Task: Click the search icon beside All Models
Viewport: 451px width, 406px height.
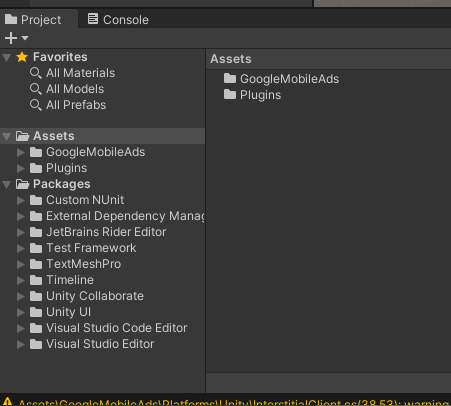Action: [x=36, y=89]
